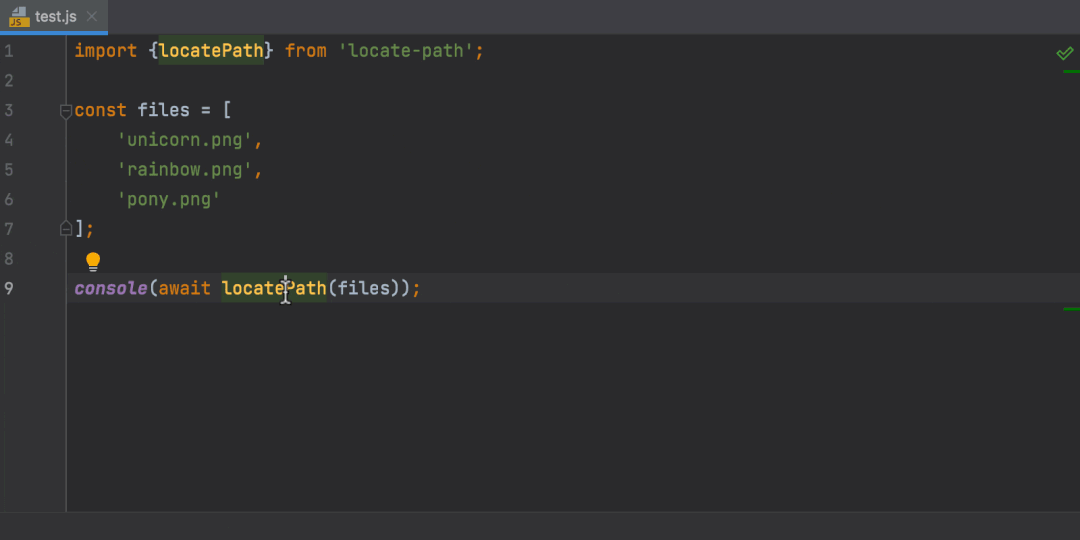The width and height of the screenshot is (1080, 540).
Task: Collapse the files array at line 3
Action: (66, 111)
